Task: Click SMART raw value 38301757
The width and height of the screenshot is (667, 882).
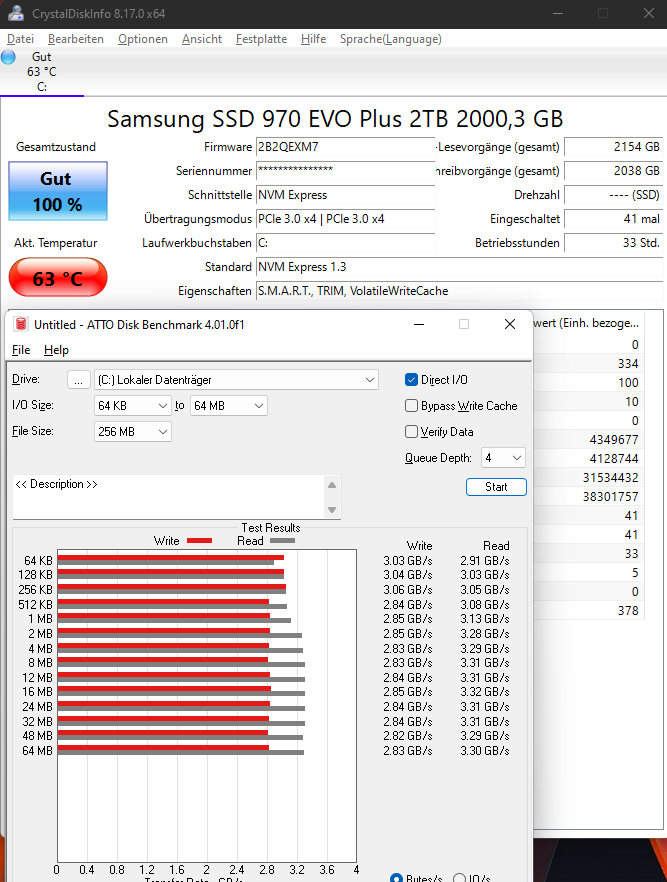Action: [610, 497]
